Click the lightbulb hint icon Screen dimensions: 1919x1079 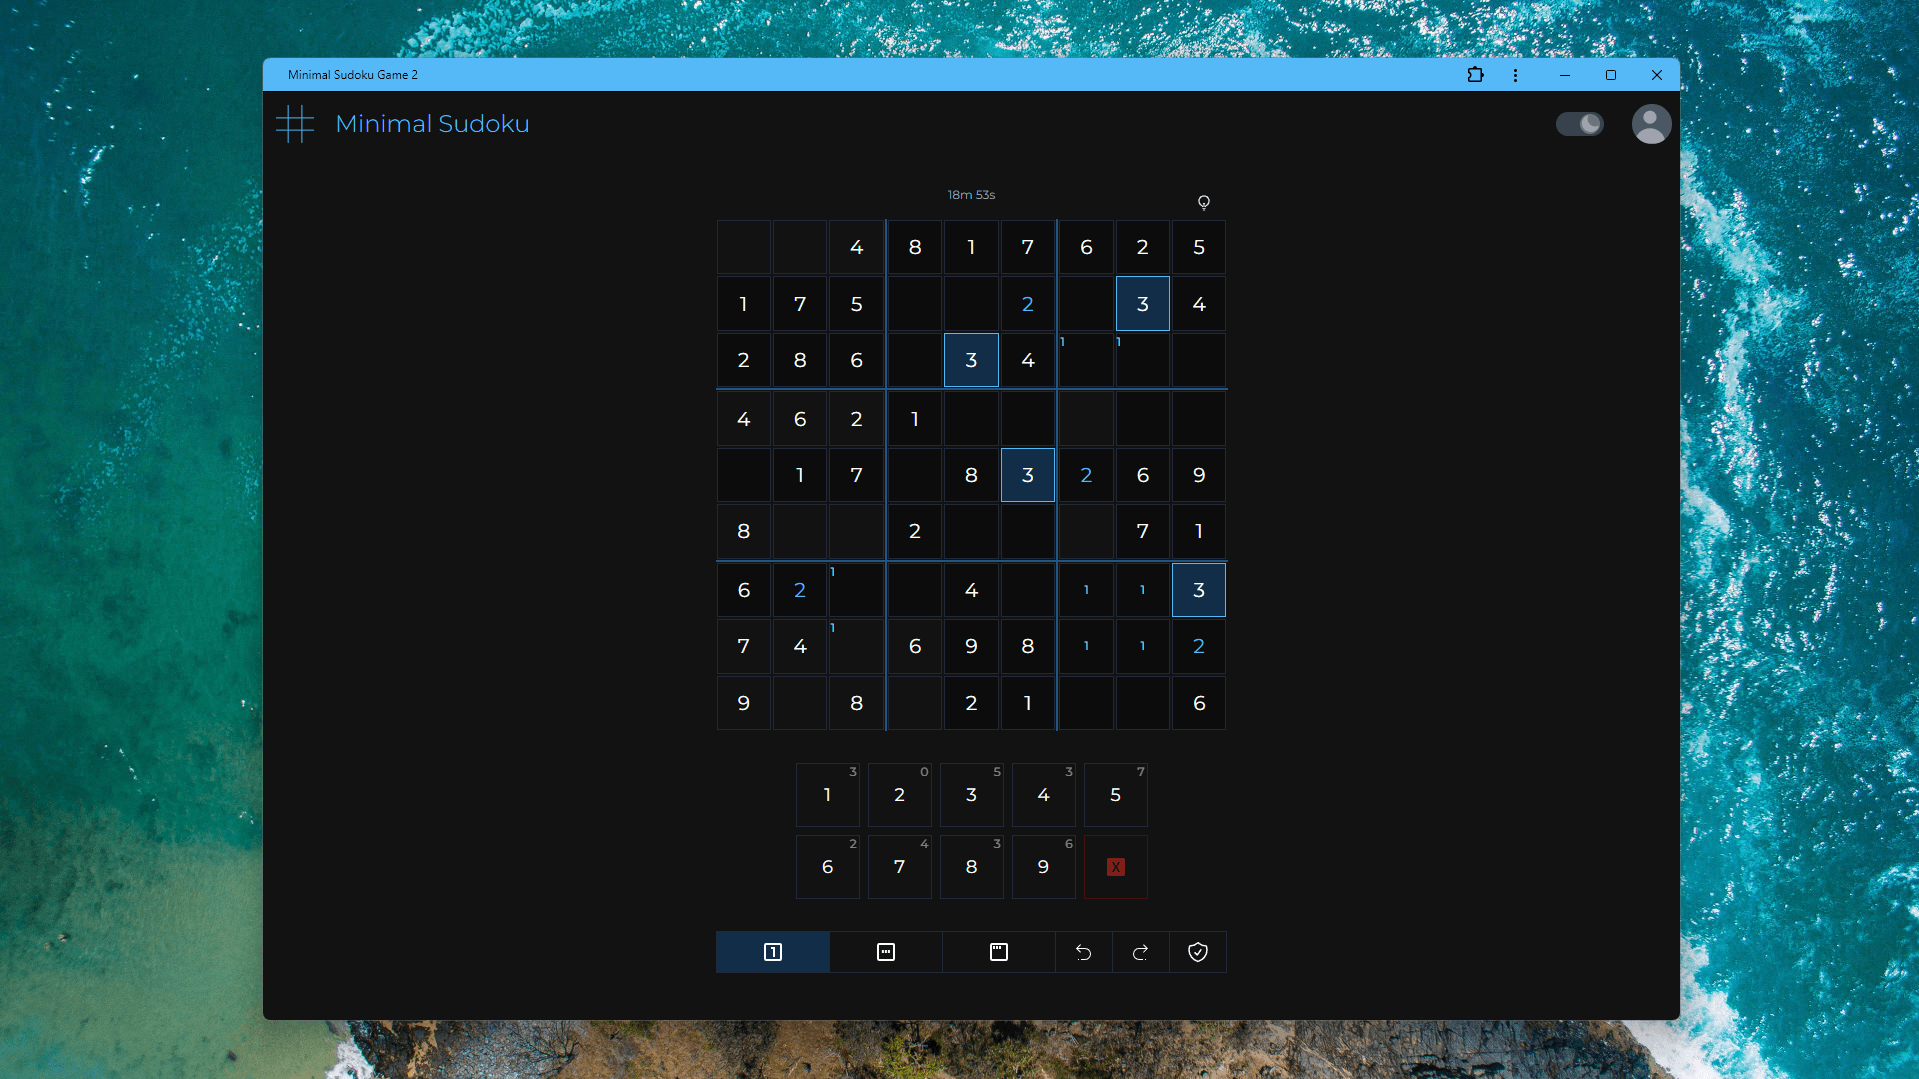point(1204,202)
